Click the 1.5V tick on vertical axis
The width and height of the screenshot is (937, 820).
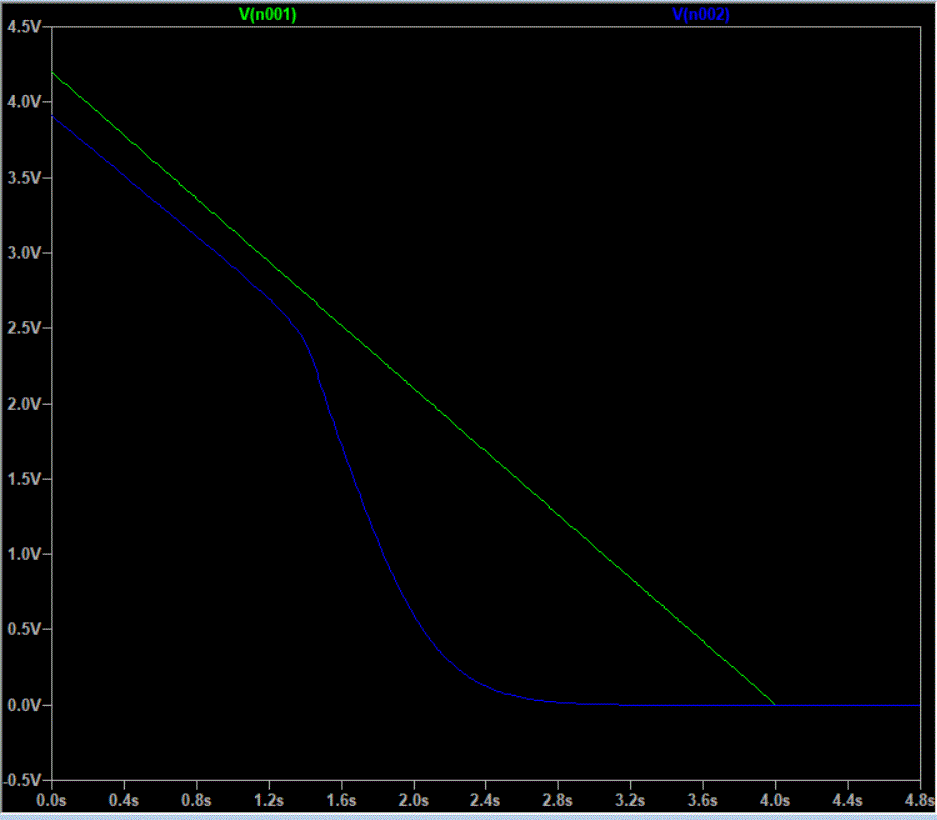click(x=23, y=479)
